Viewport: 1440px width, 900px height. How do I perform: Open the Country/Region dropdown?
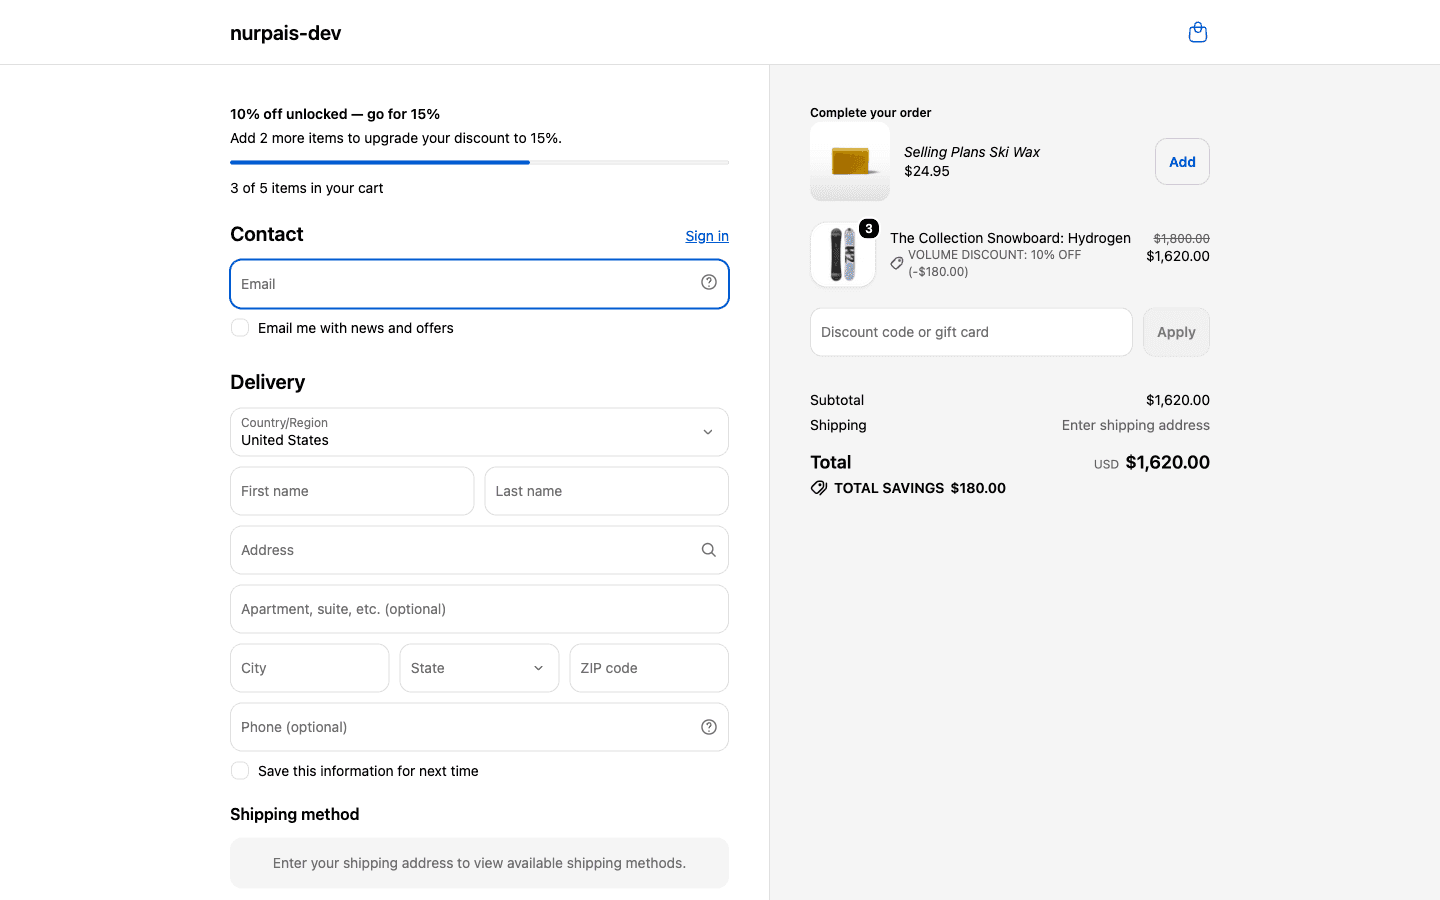[479, 432]
